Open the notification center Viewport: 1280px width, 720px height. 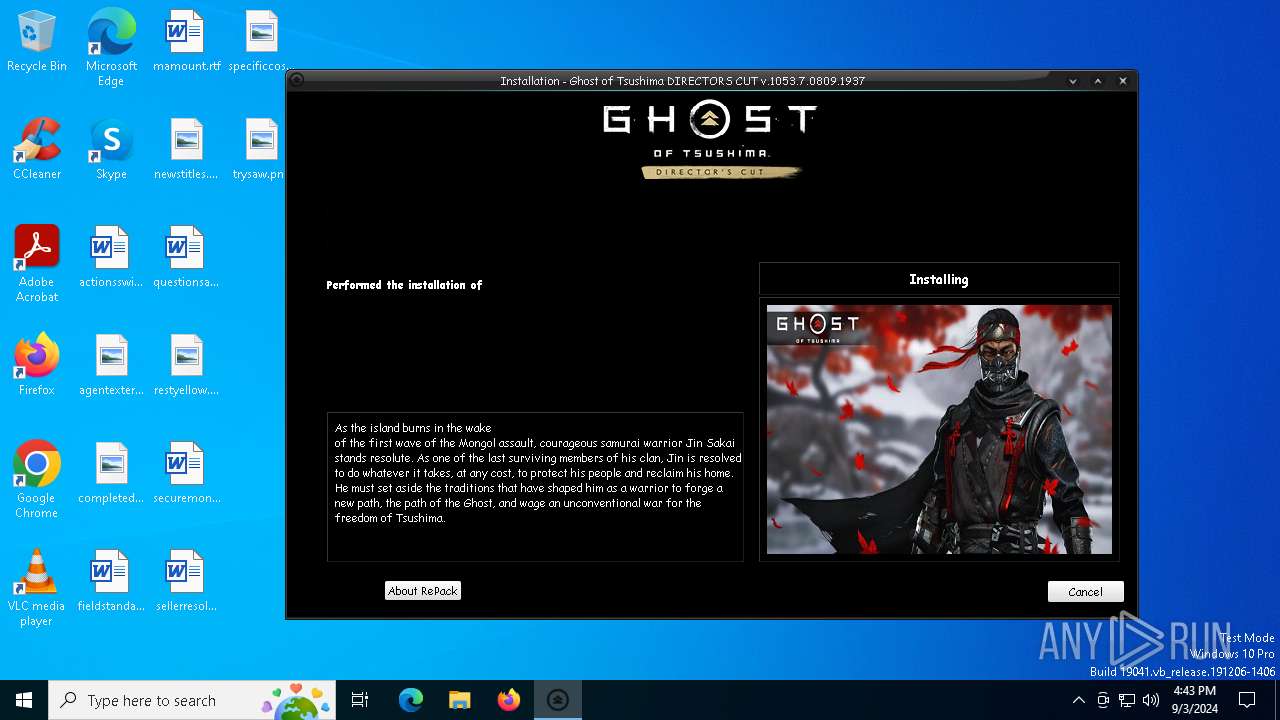click(1247, 700)
